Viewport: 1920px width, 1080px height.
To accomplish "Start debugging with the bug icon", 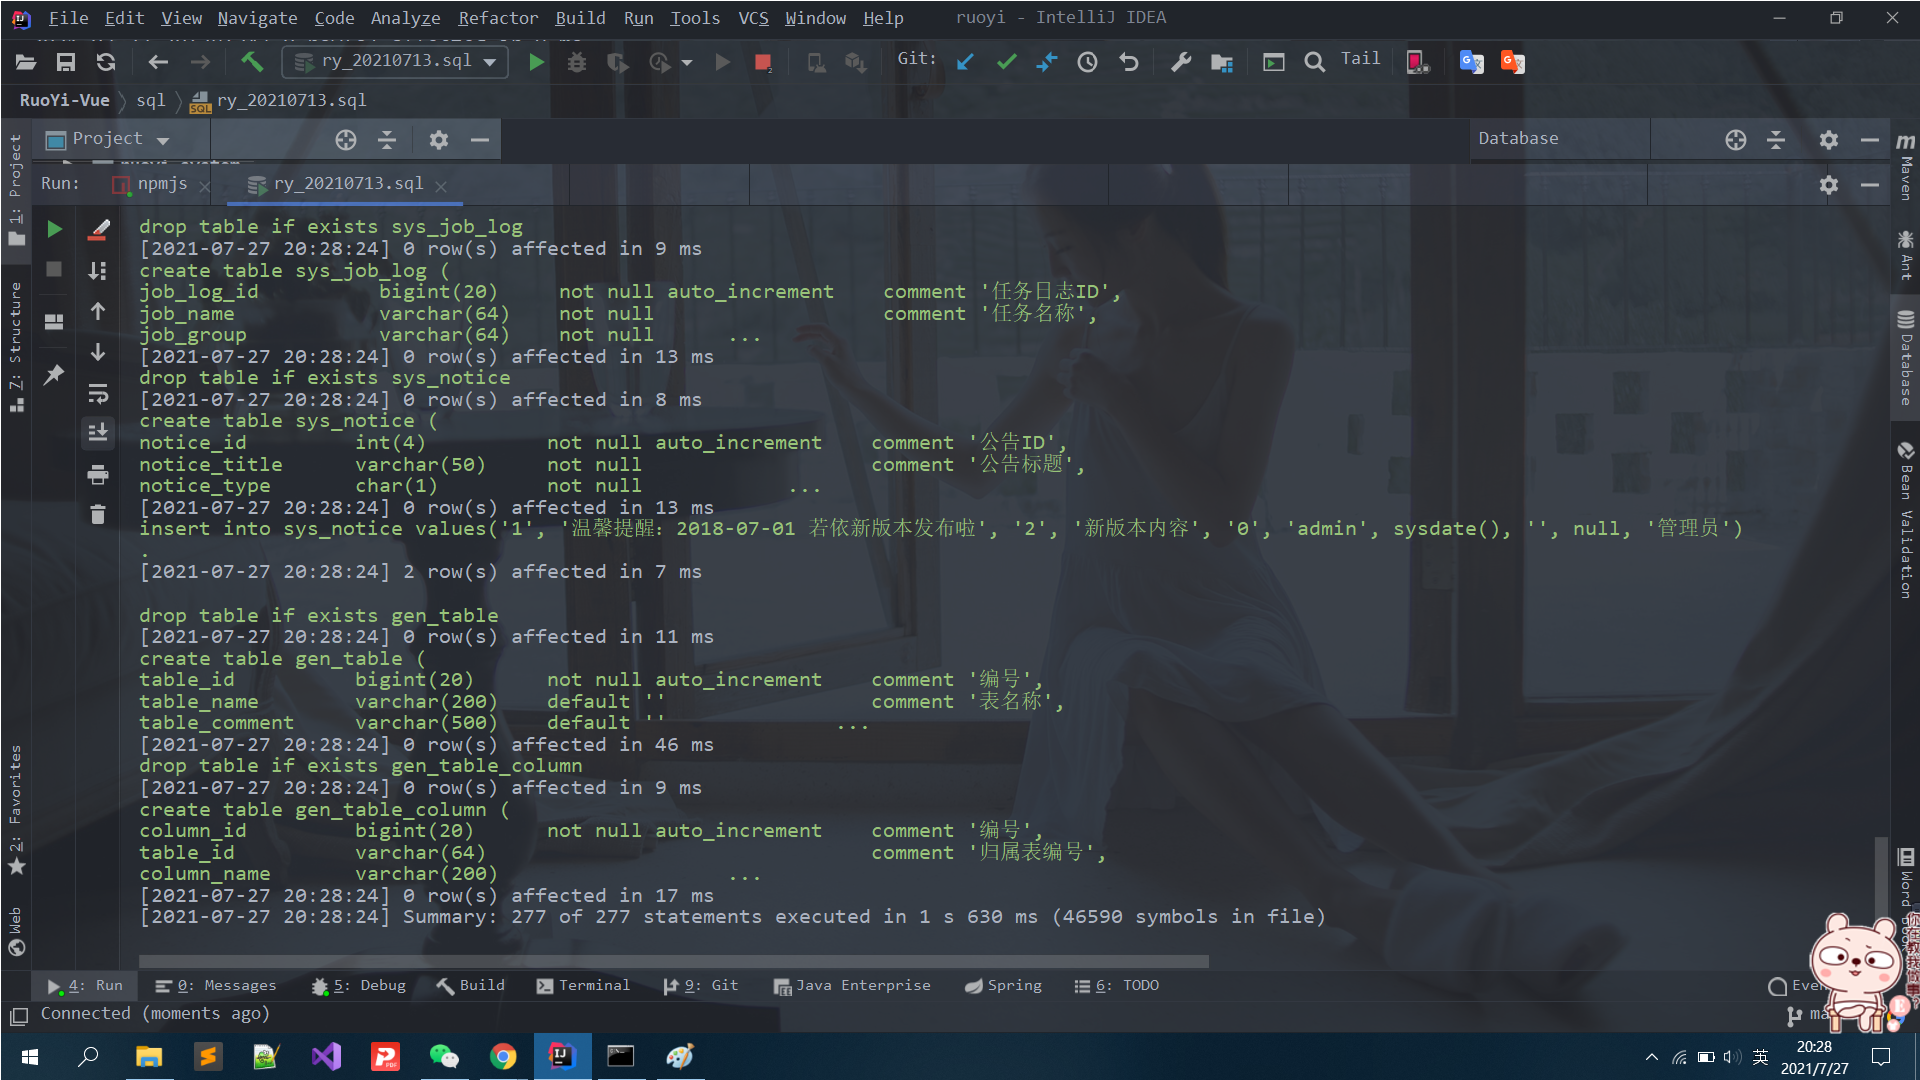I will (577, 62).
